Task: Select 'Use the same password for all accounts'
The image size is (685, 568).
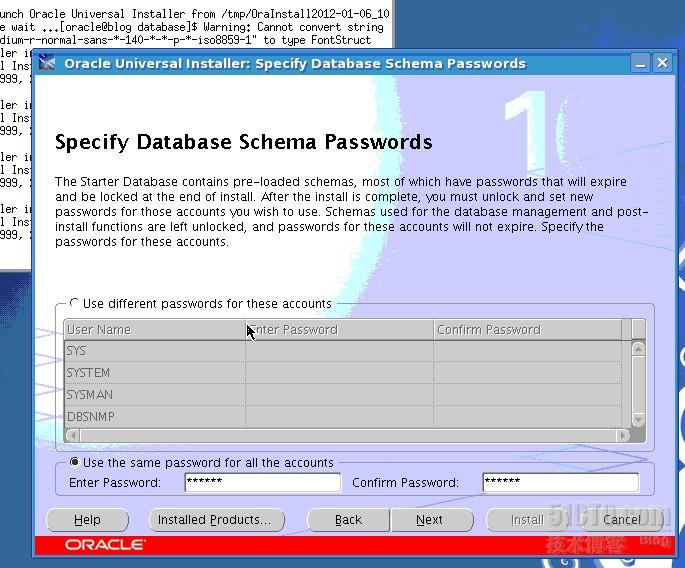Action: (x=74, y=461)
